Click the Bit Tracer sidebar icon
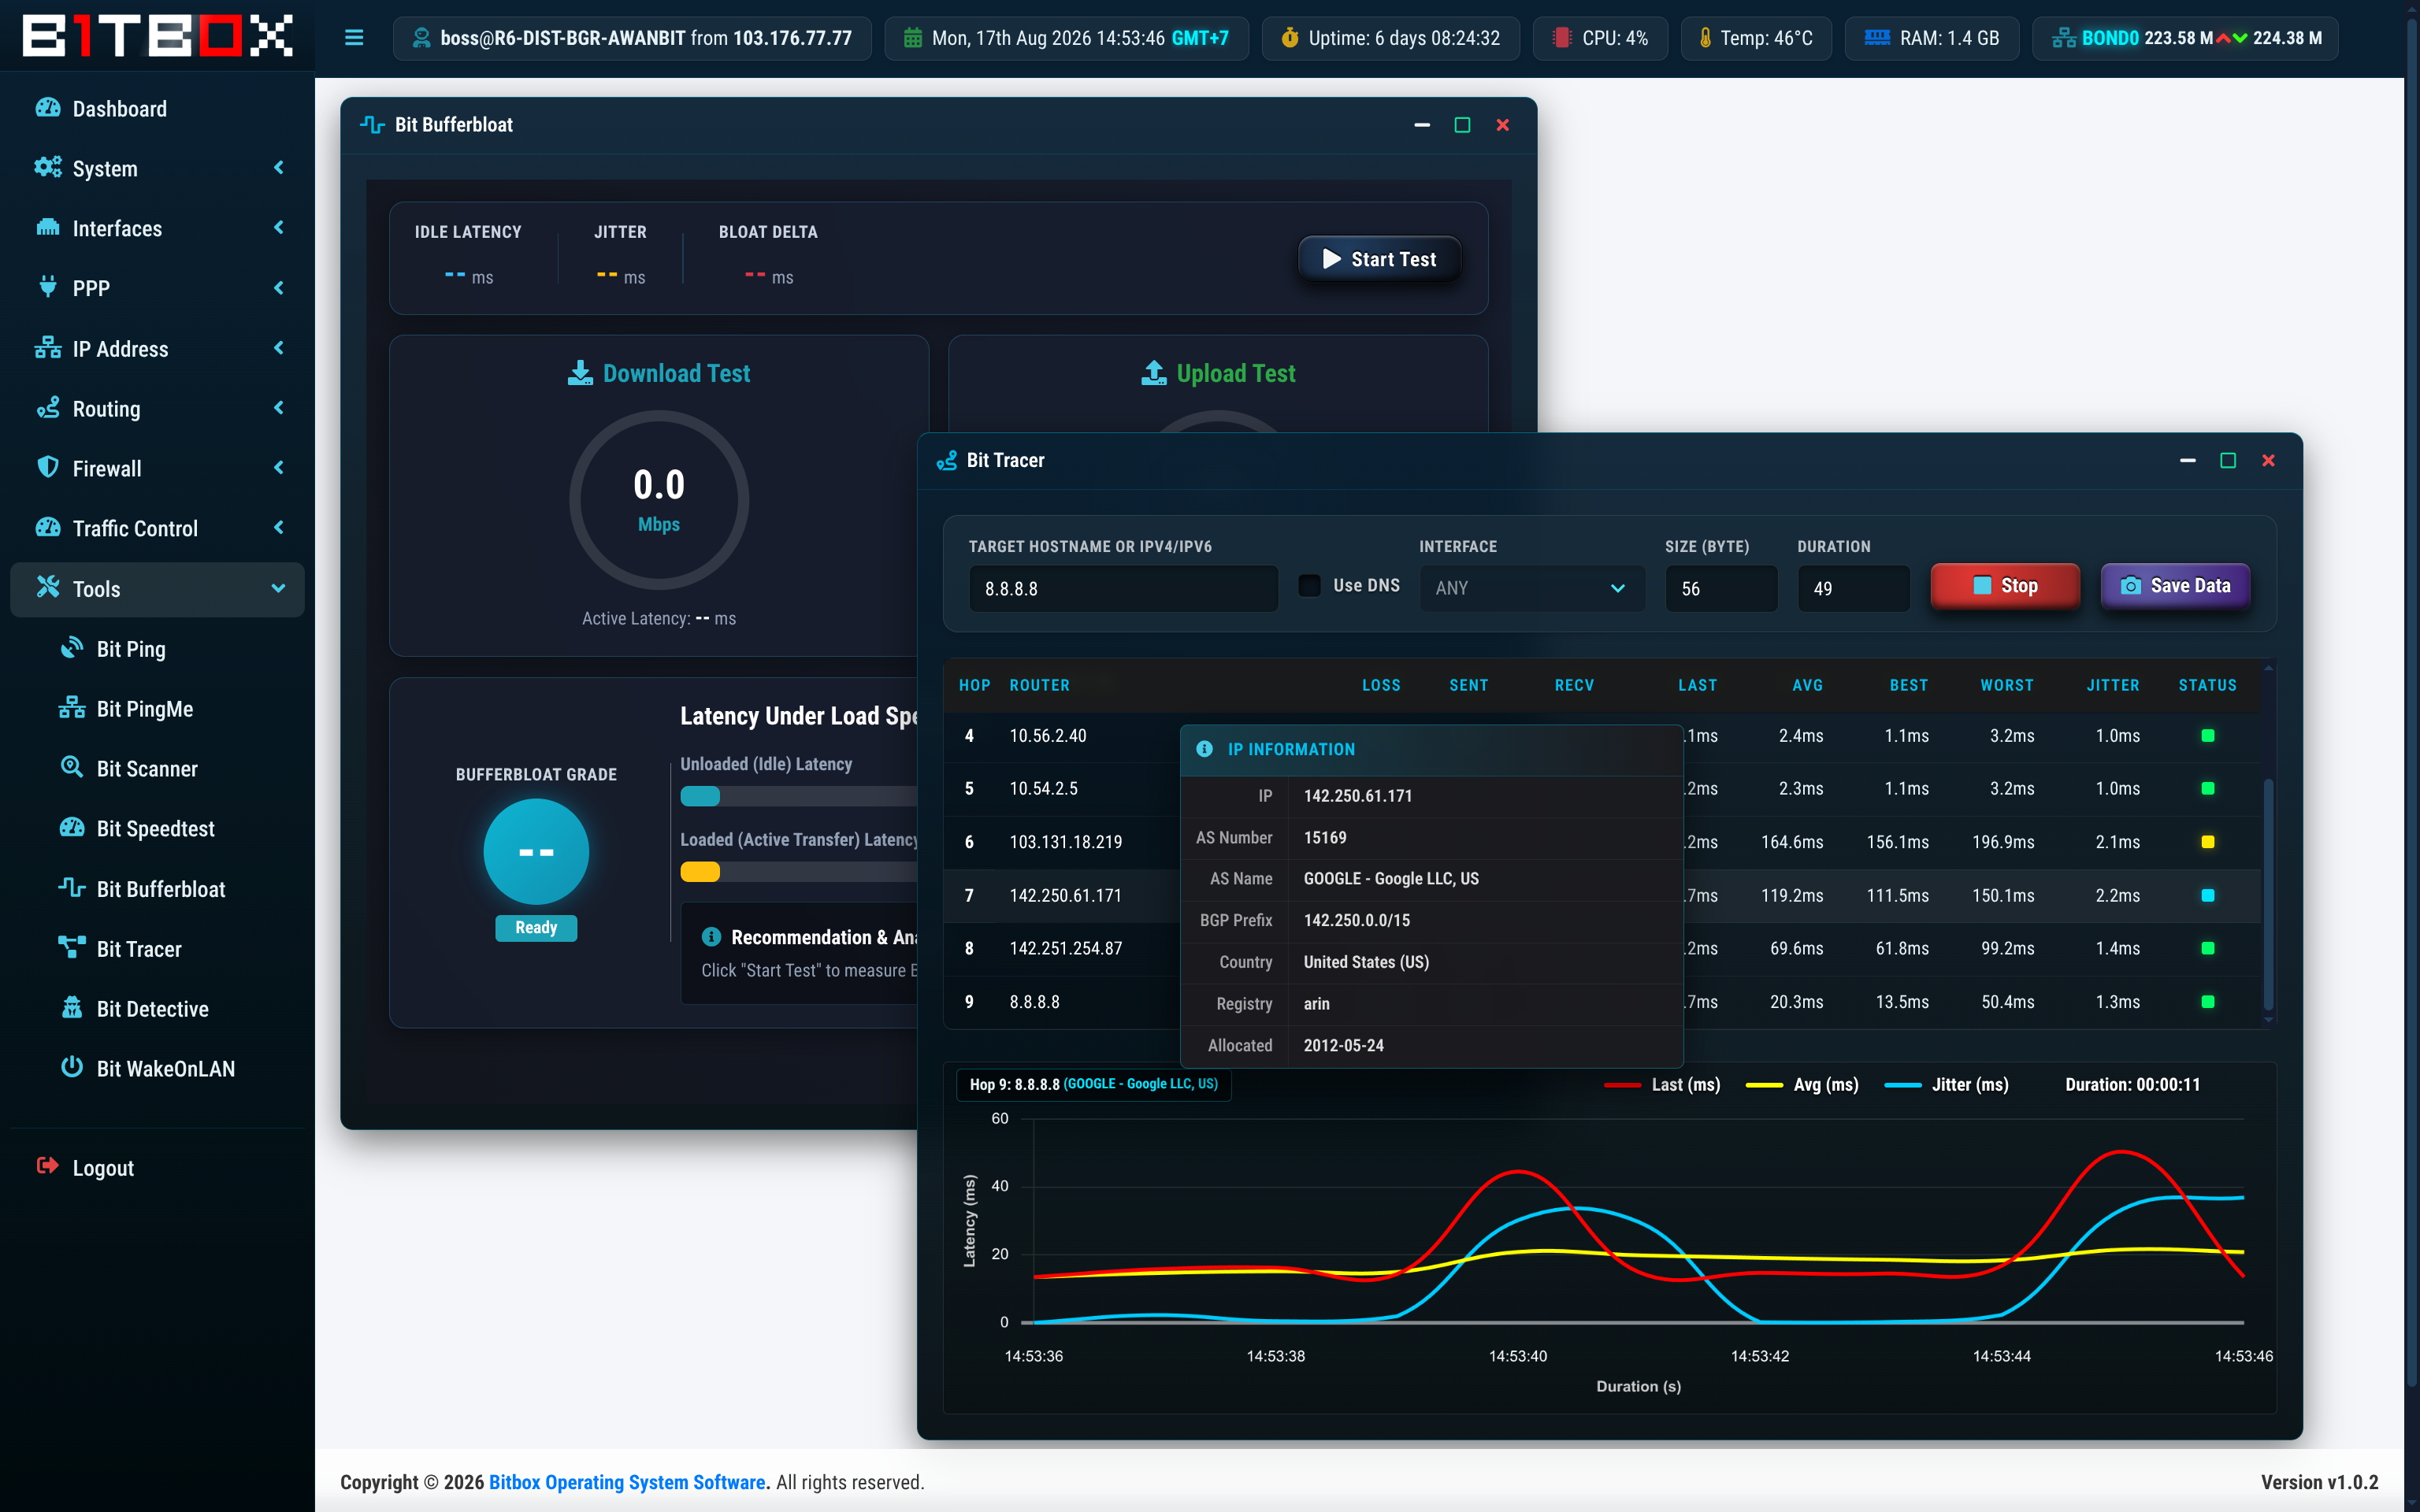This screenshot has width=2420, height=1512. [72, 947]
